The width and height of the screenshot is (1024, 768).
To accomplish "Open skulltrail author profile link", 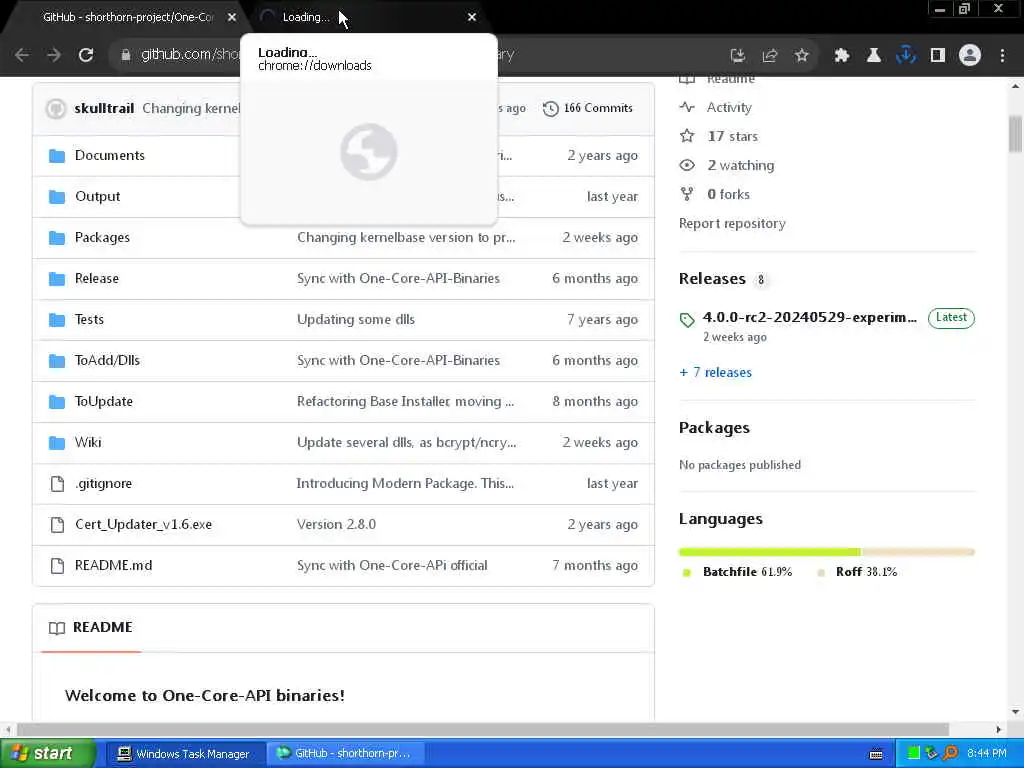I will click(104, 108).
